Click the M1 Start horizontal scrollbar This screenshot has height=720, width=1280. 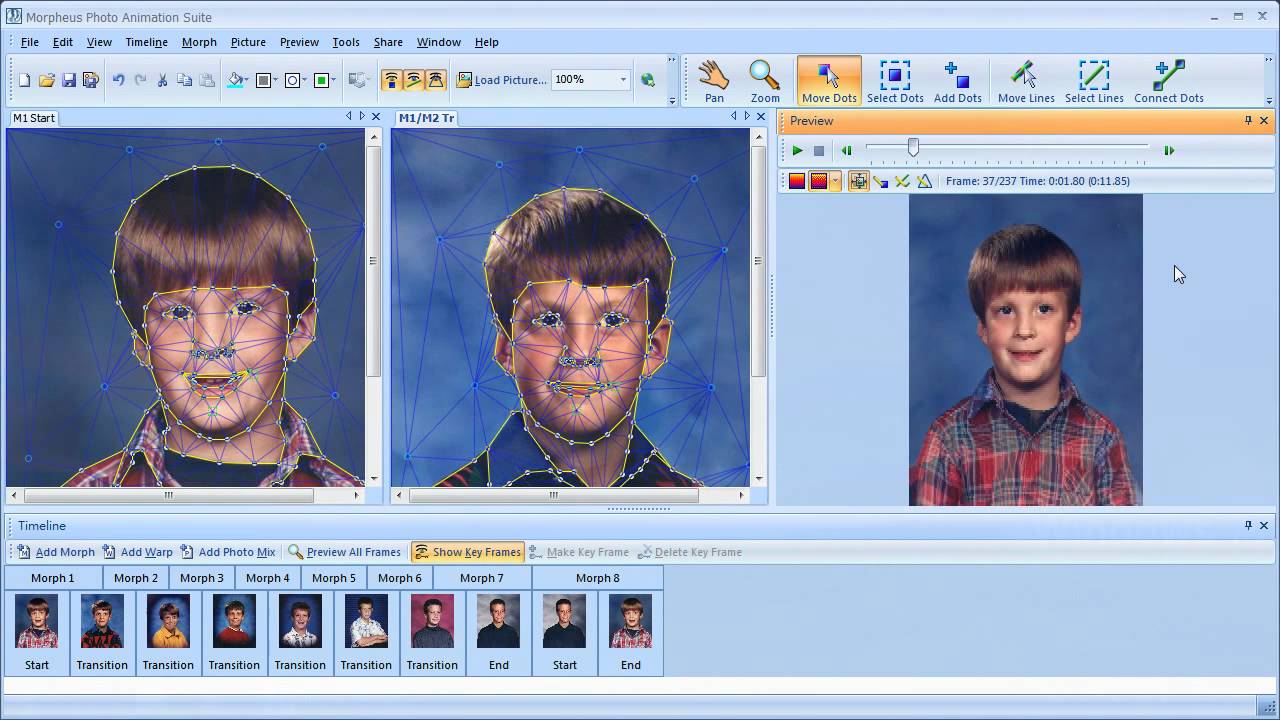[169, 495]
